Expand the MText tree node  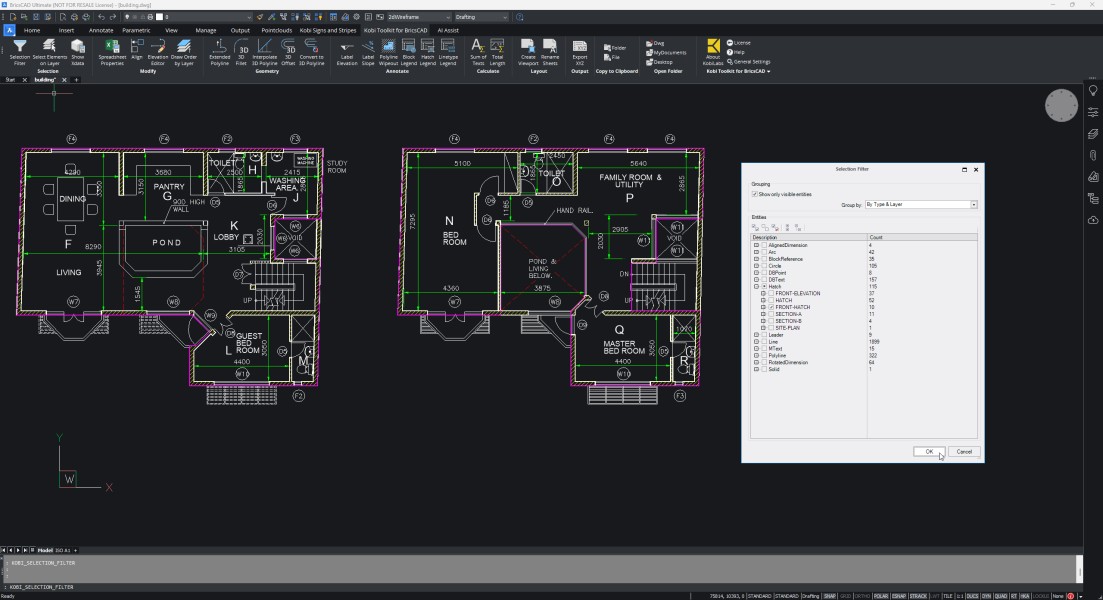(756, 349)
